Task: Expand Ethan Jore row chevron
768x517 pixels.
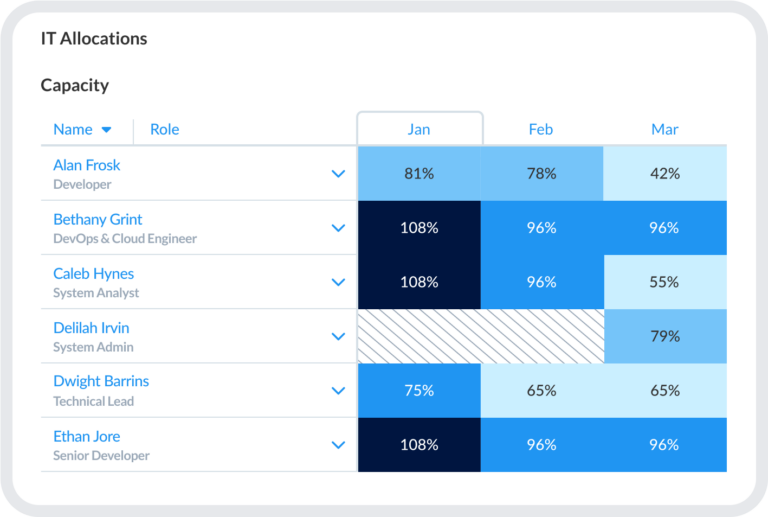Action: tap(338, 445)
